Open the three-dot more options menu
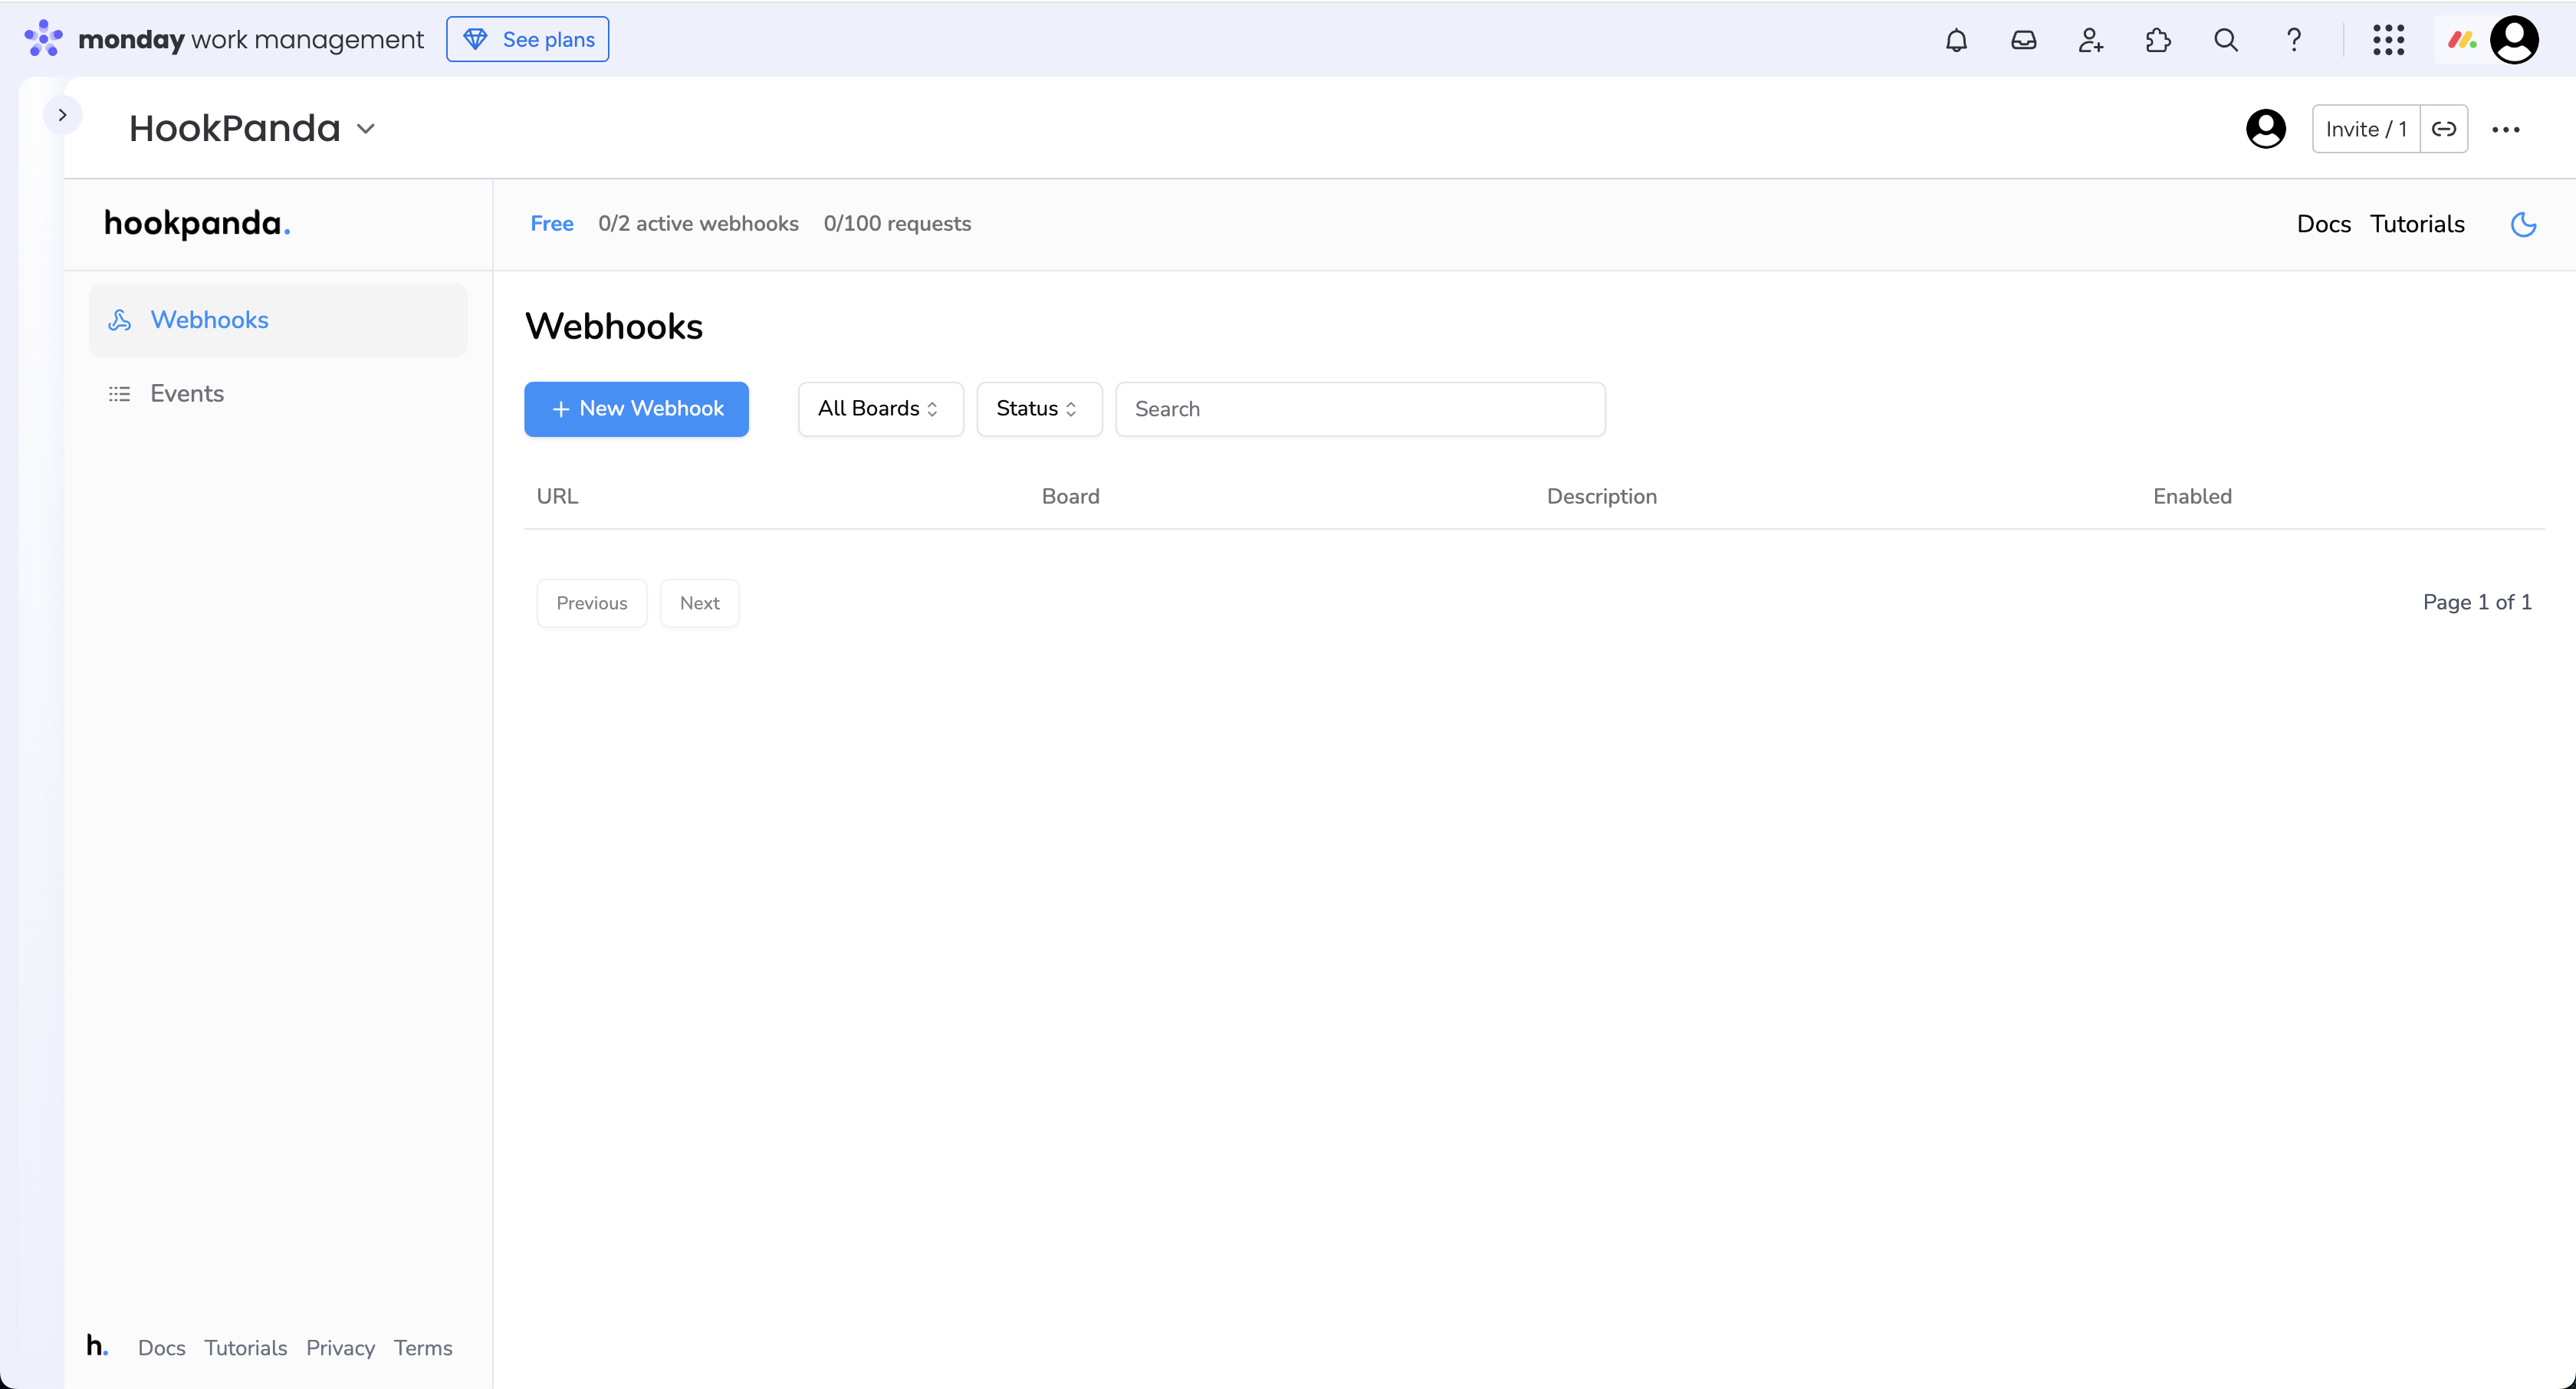Screen dimensions: 2576x1389 [x=2506, y=129]
